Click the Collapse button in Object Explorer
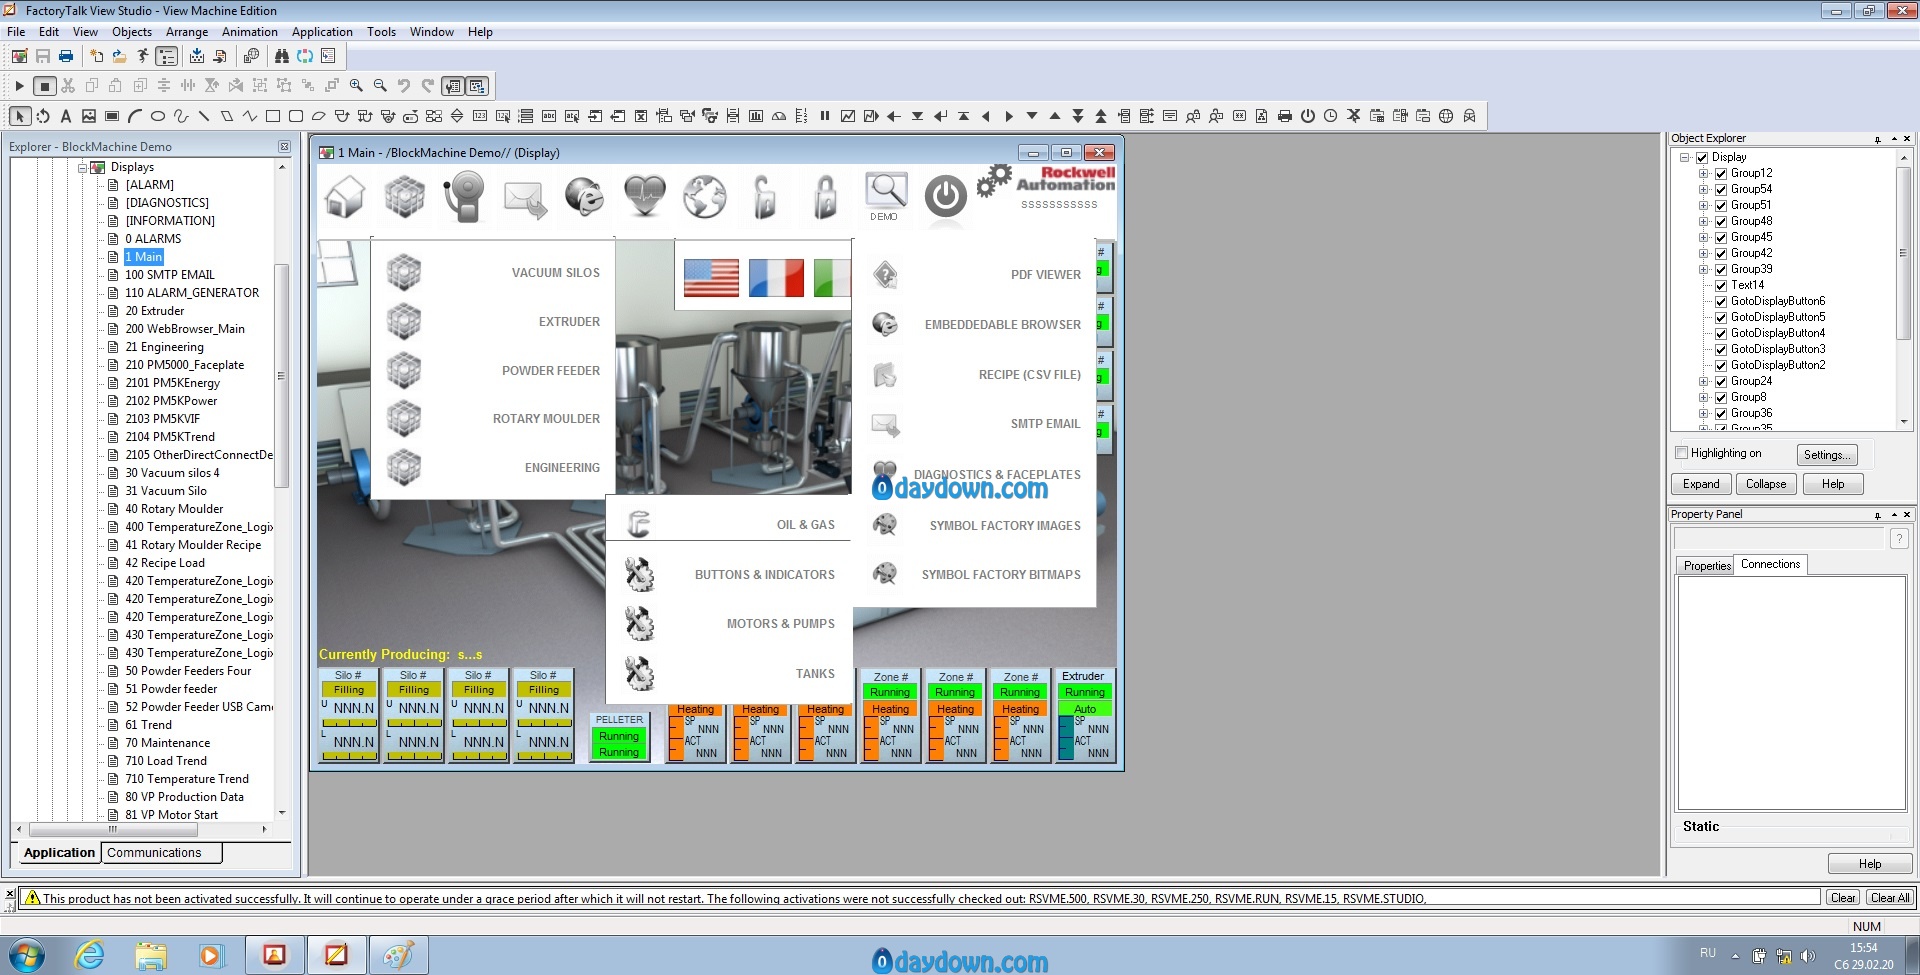Screen dimensions: 1920x975 pyautogui.click(x=1766, y=484)
